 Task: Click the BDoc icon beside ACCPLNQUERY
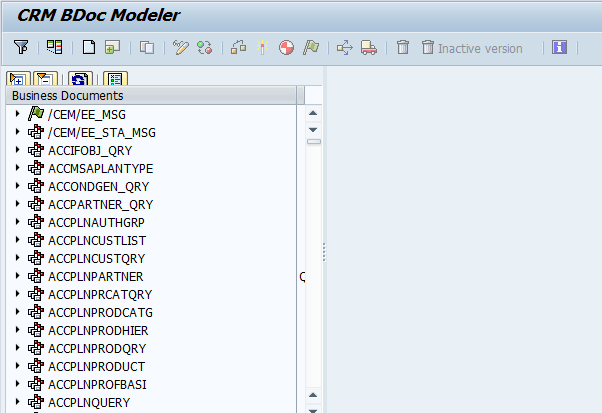[36, 402]
